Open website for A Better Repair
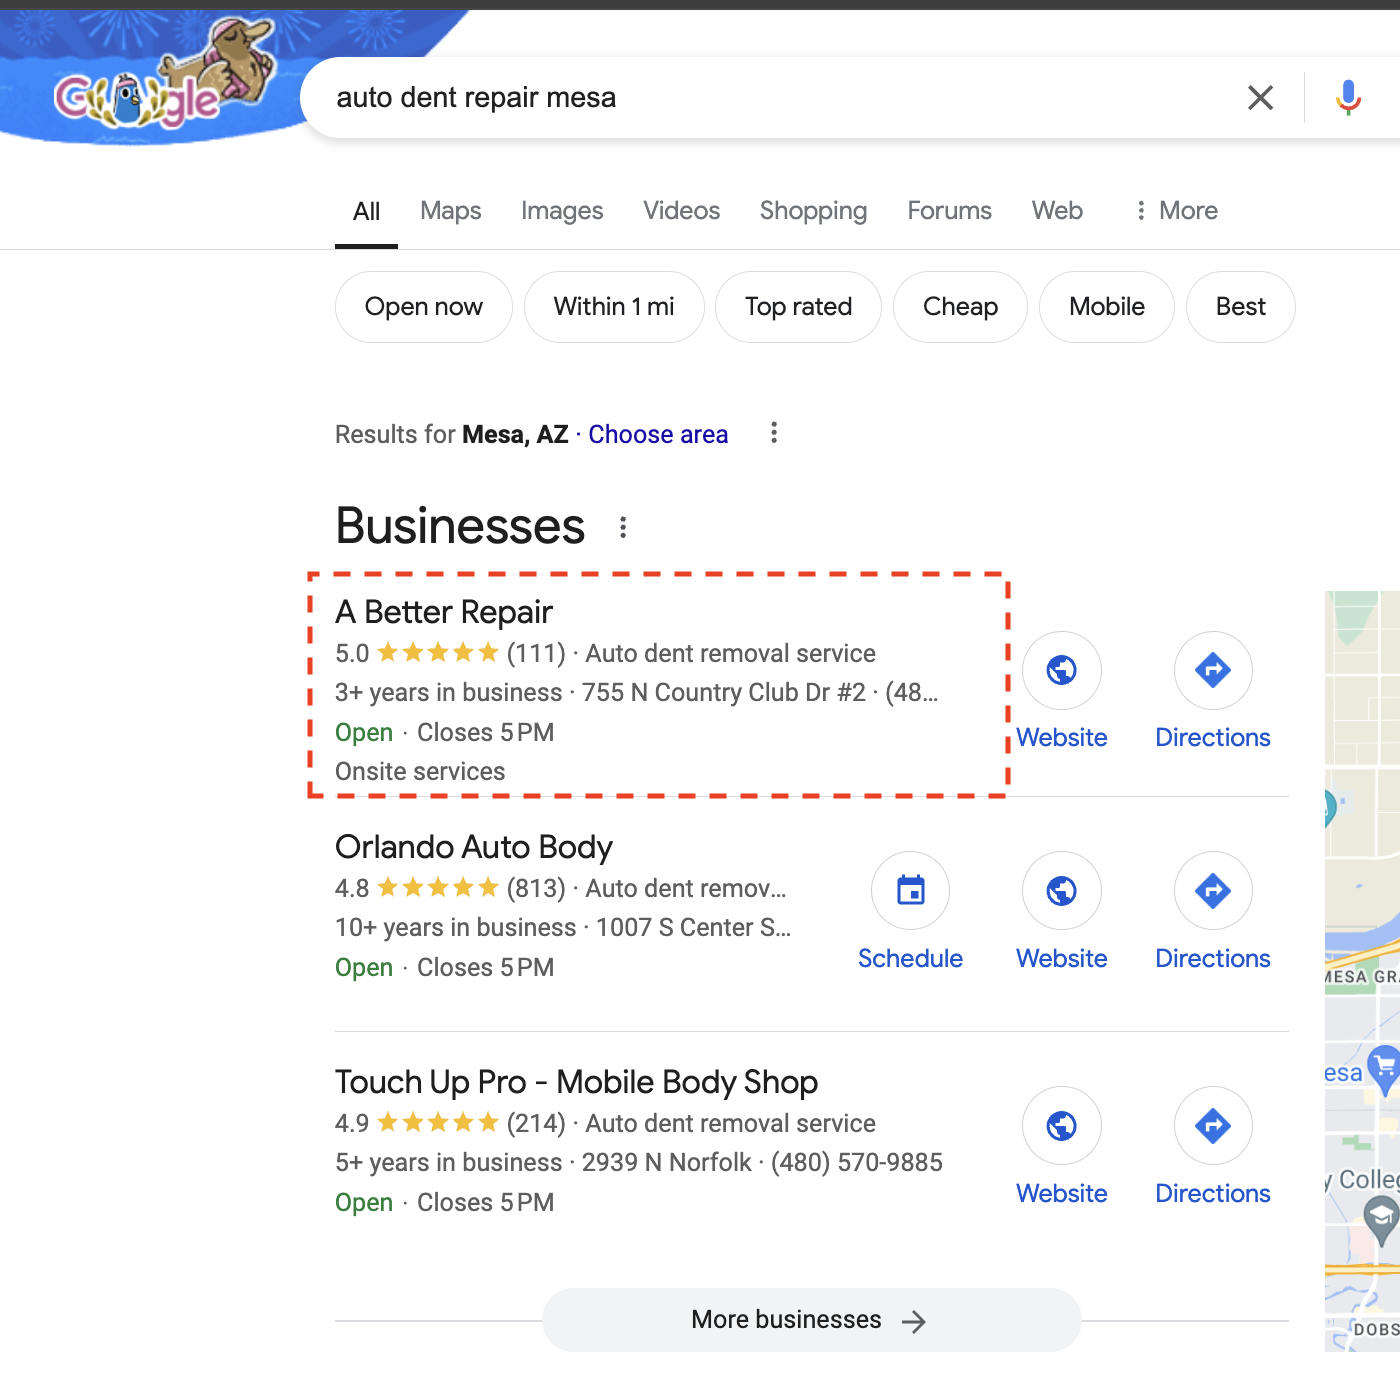The image size is (1400, 1390). pyautogui.click(x=1061, y=671)
